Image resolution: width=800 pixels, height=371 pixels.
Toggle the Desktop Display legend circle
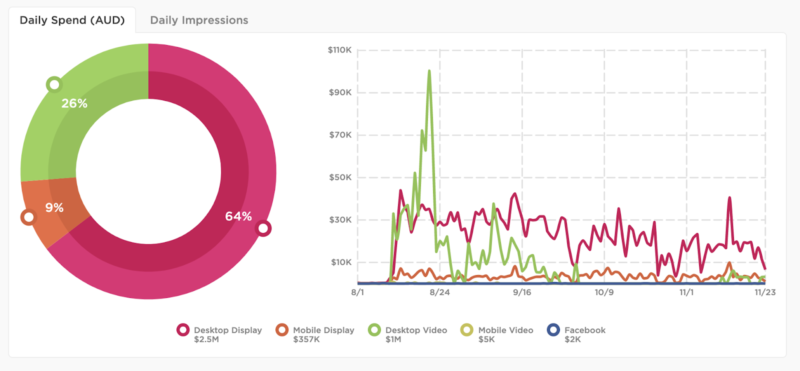[x=184, y=330]
